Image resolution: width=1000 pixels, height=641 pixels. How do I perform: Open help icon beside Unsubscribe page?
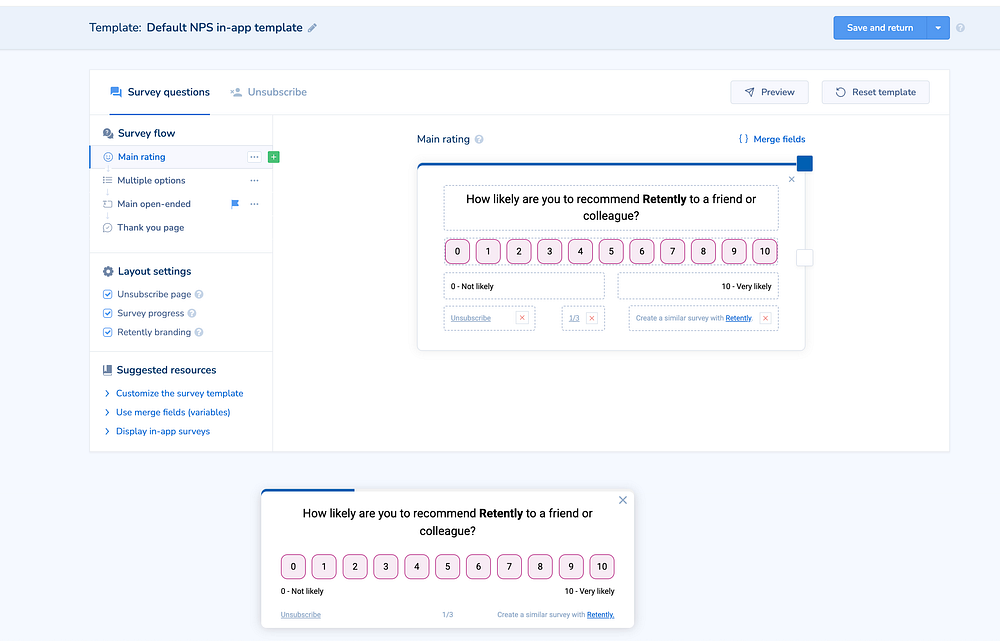click(199, 295)
